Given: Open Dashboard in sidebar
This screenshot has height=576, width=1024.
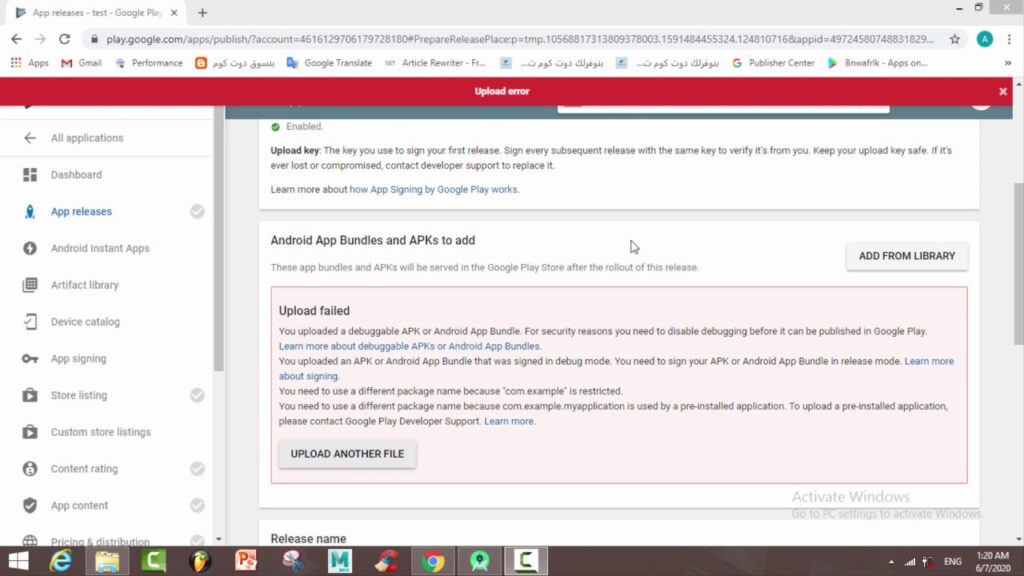Looking at the screenshot, I should pos(76,174).
